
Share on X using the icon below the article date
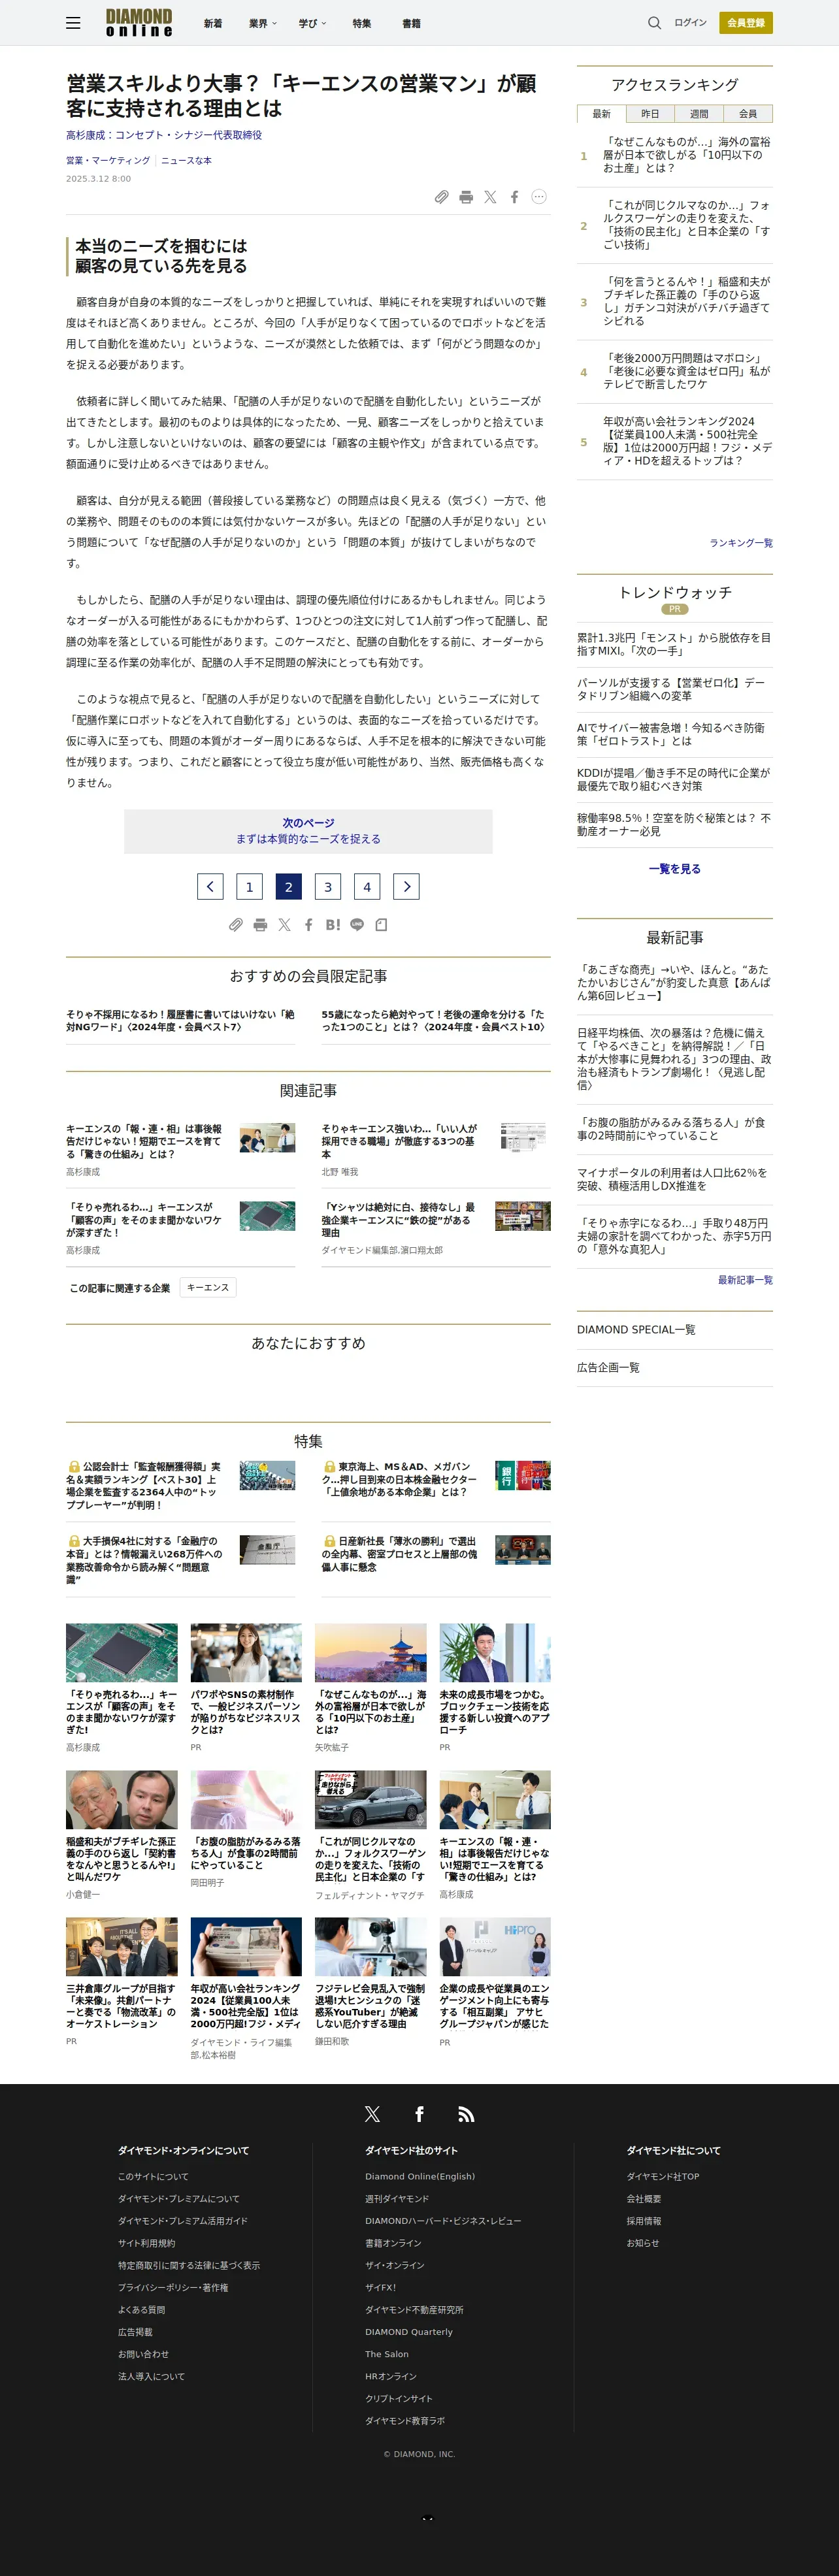[x=490, y=197]
